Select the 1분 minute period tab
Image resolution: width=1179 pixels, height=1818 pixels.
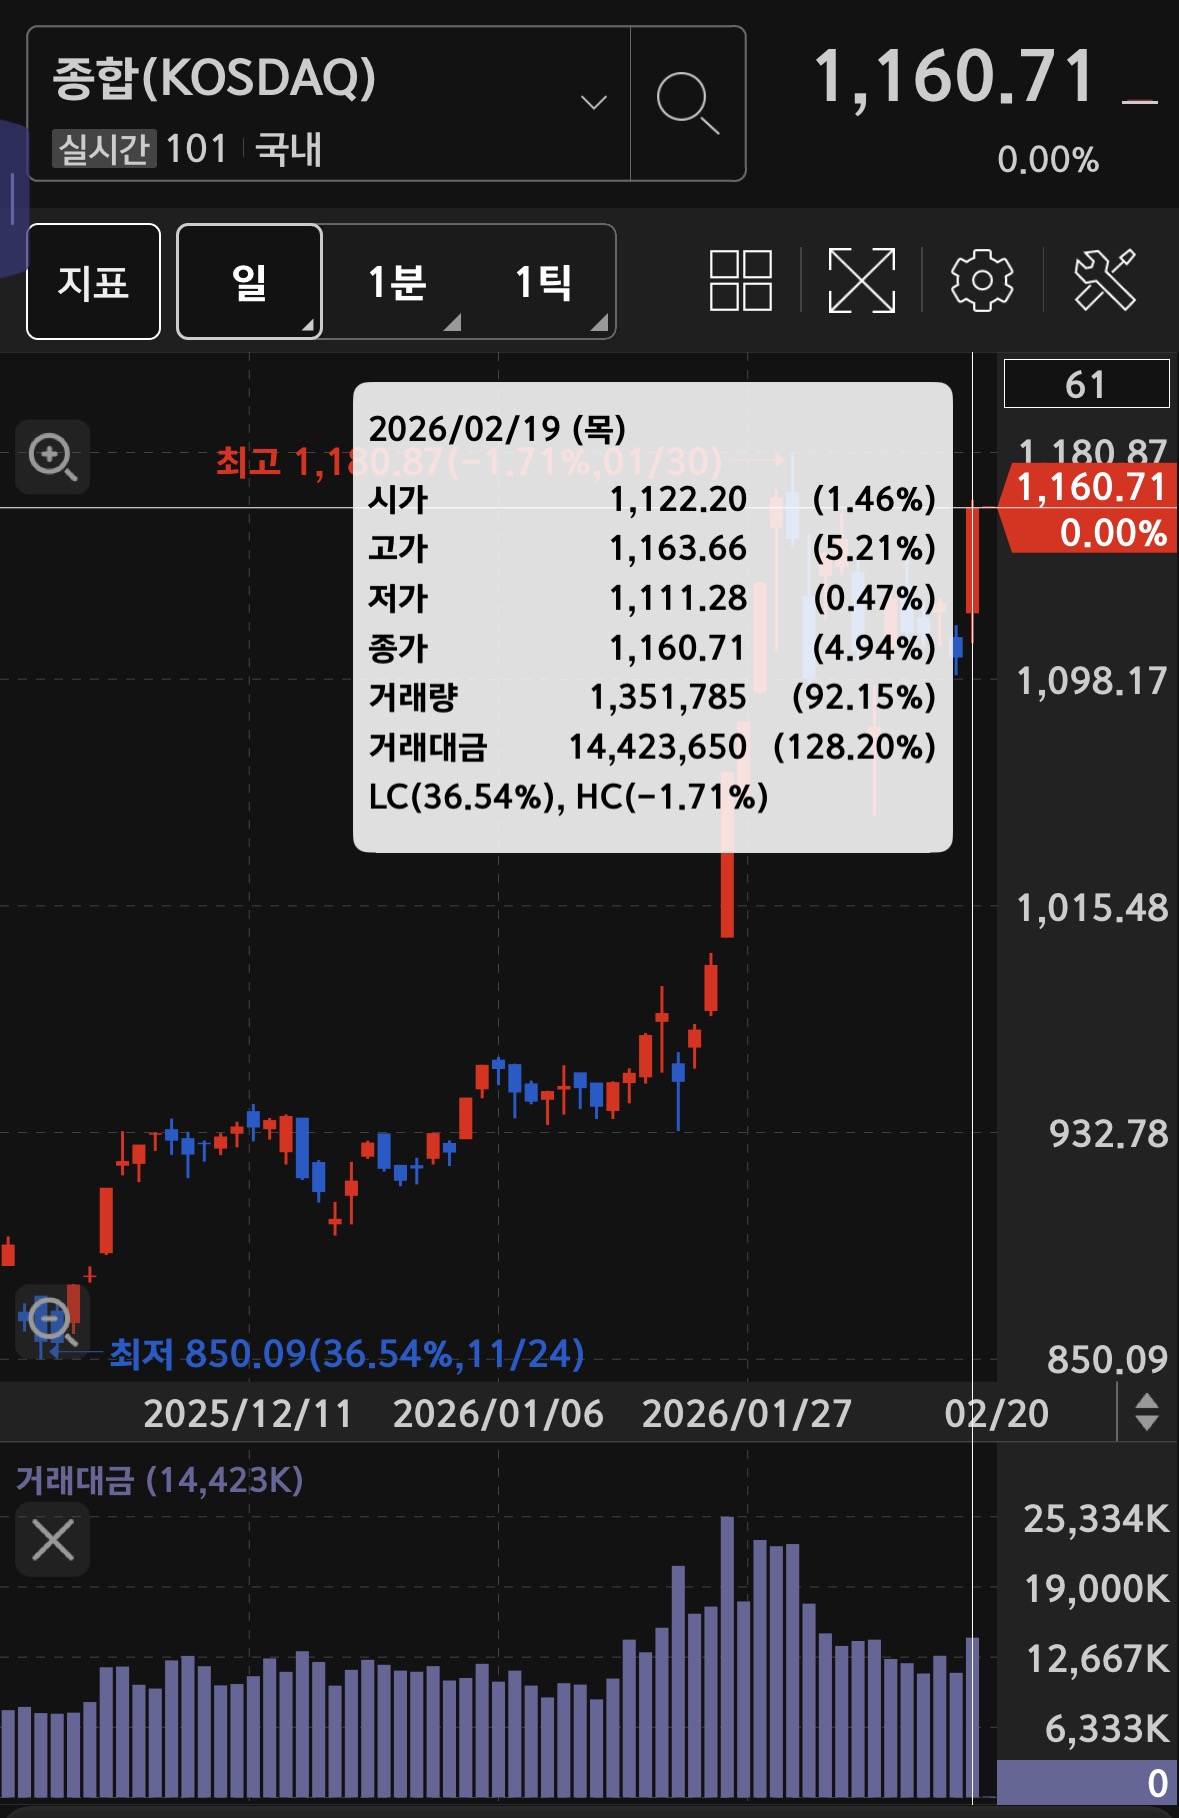tap(396, 282)
